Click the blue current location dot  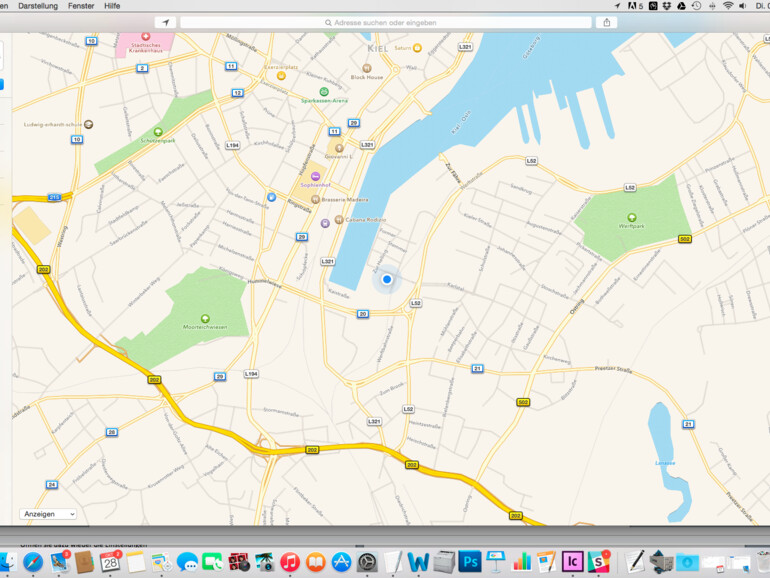[x=387, y=280]
